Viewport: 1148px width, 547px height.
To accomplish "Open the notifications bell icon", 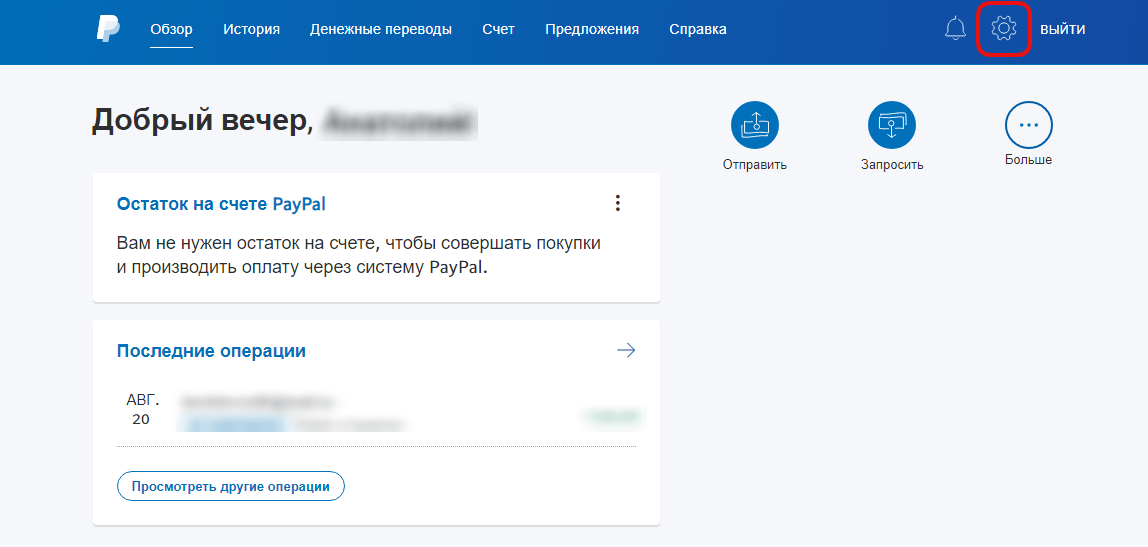I will (x=955, y=29).
